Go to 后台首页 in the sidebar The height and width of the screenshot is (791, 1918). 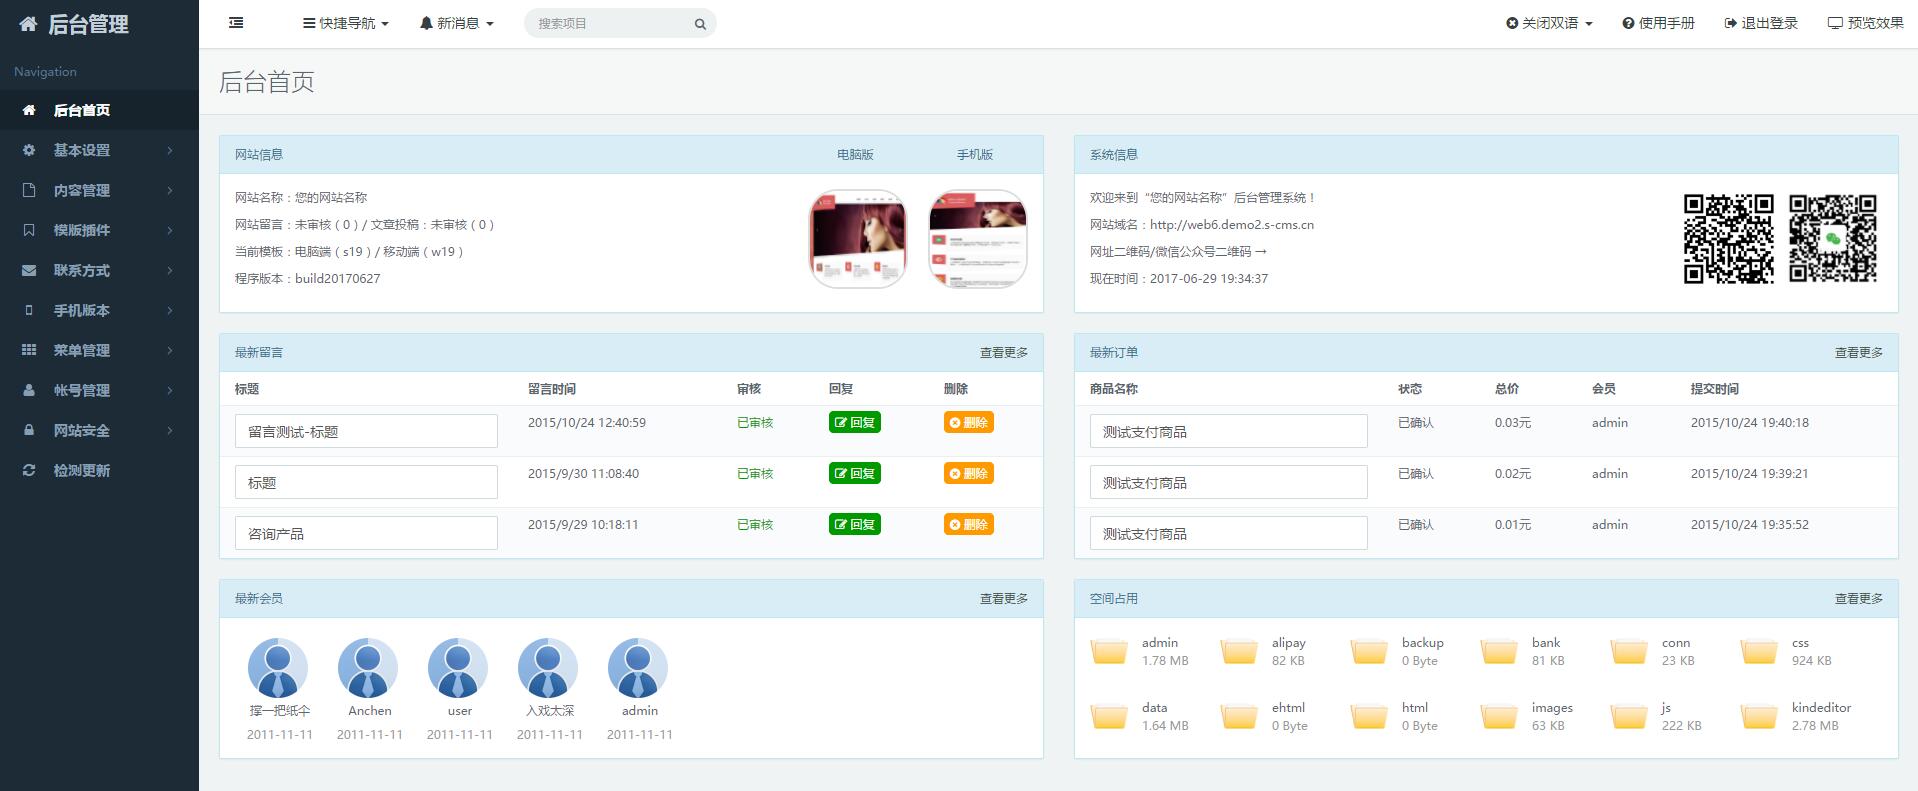82,110
